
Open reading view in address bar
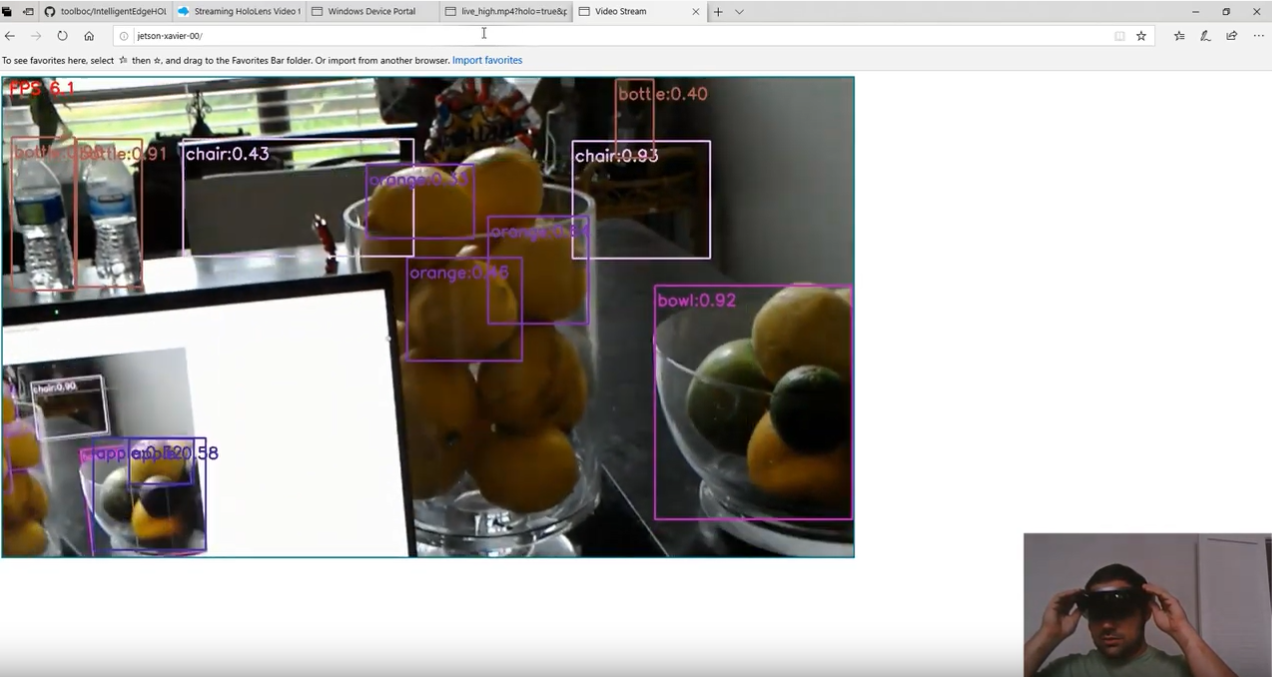(1119, 36)
